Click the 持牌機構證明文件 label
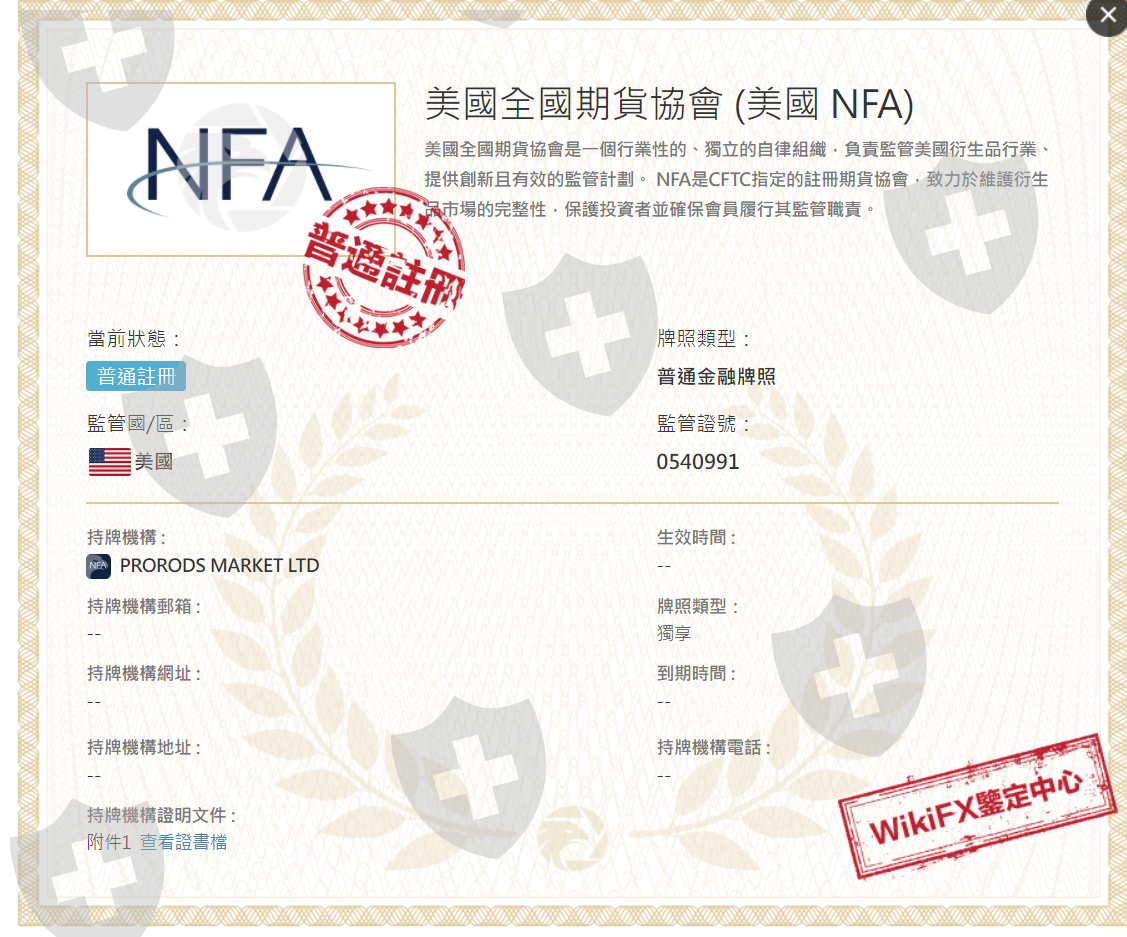 tap(162, 815)
